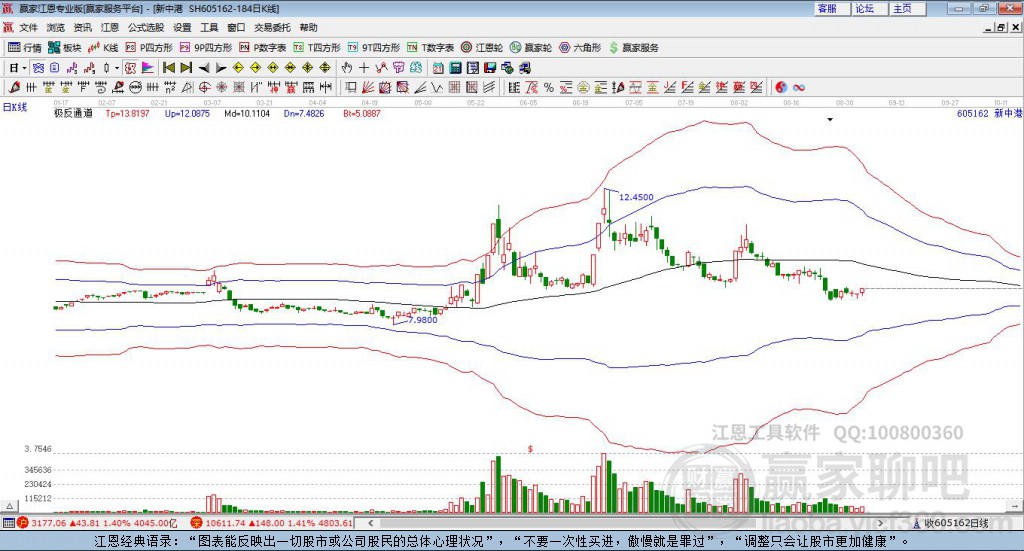1024x551 pixels.
Task: Open the P数字表 tool
Action: tap(263, 48)
